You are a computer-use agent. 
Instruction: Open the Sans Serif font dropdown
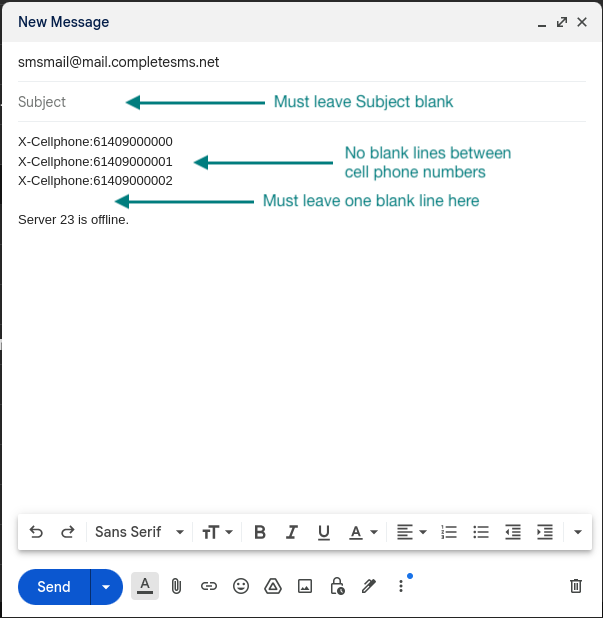pyautogui.click(x=140, y=532)
